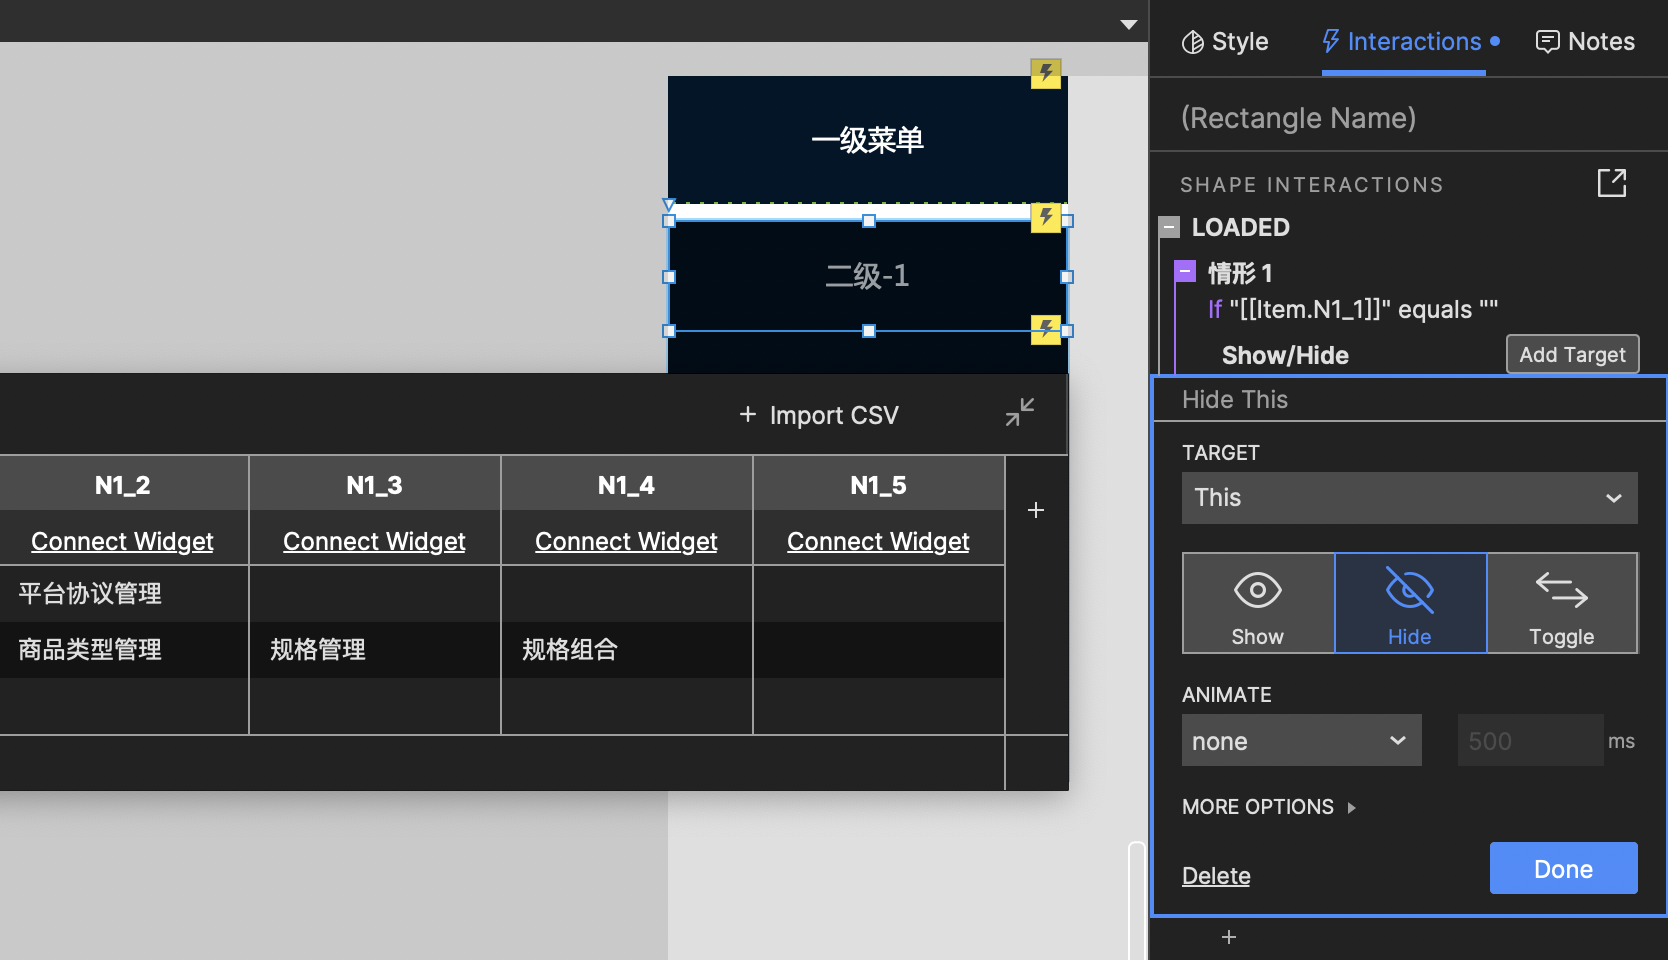Click the animation duration ms field
Screen dimensions: 1668x960
tap(1529, 740)
